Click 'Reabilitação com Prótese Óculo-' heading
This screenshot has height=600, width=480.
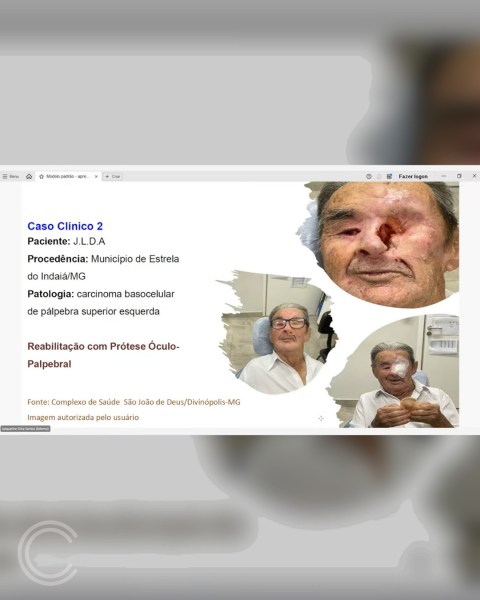point(103,346)
